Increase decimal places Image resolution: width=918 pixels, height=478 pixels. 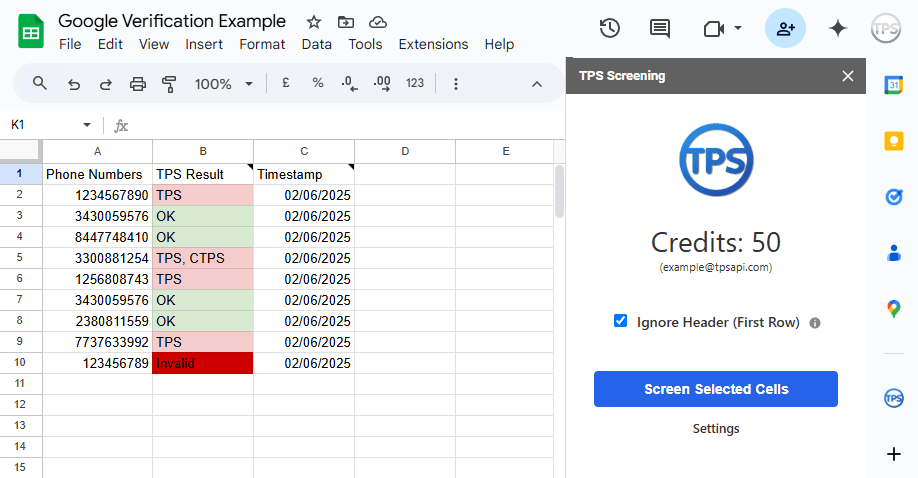click(x=382, y=84)
